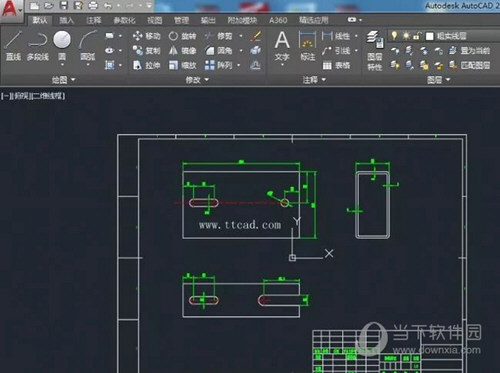The image size is (500, 373).
Task: Select the Leader (引线) tool
Action: tap(336, 51)
